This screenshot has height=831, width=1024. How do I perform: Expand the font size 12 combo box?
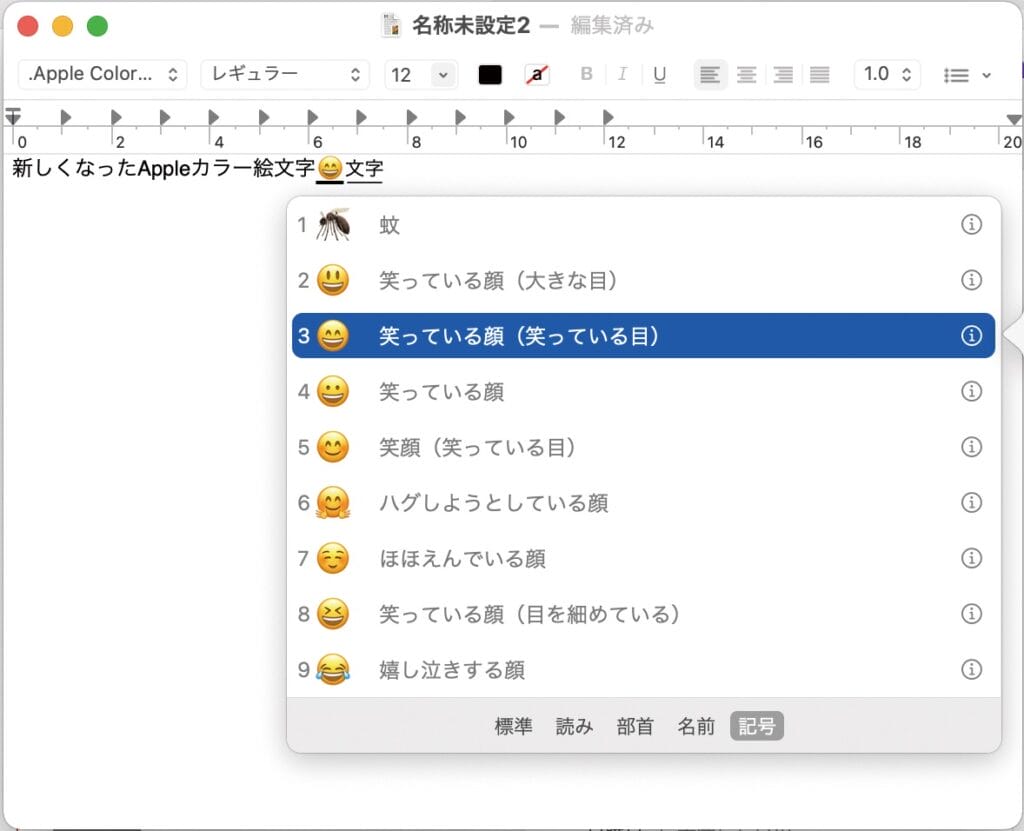[x=441, y=74]
